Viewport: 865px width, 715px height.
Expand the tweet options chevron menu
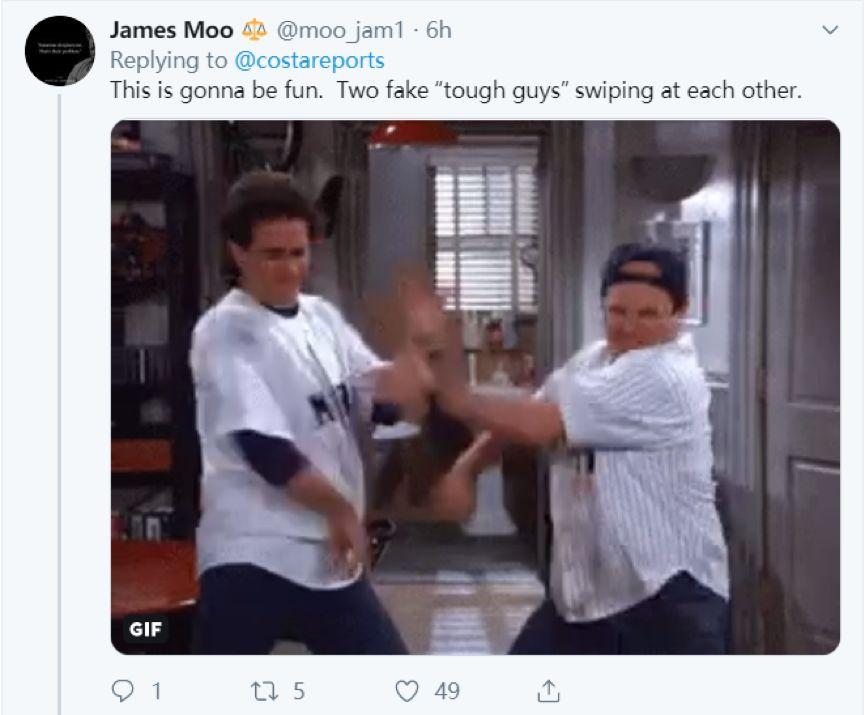click(830, 30)
